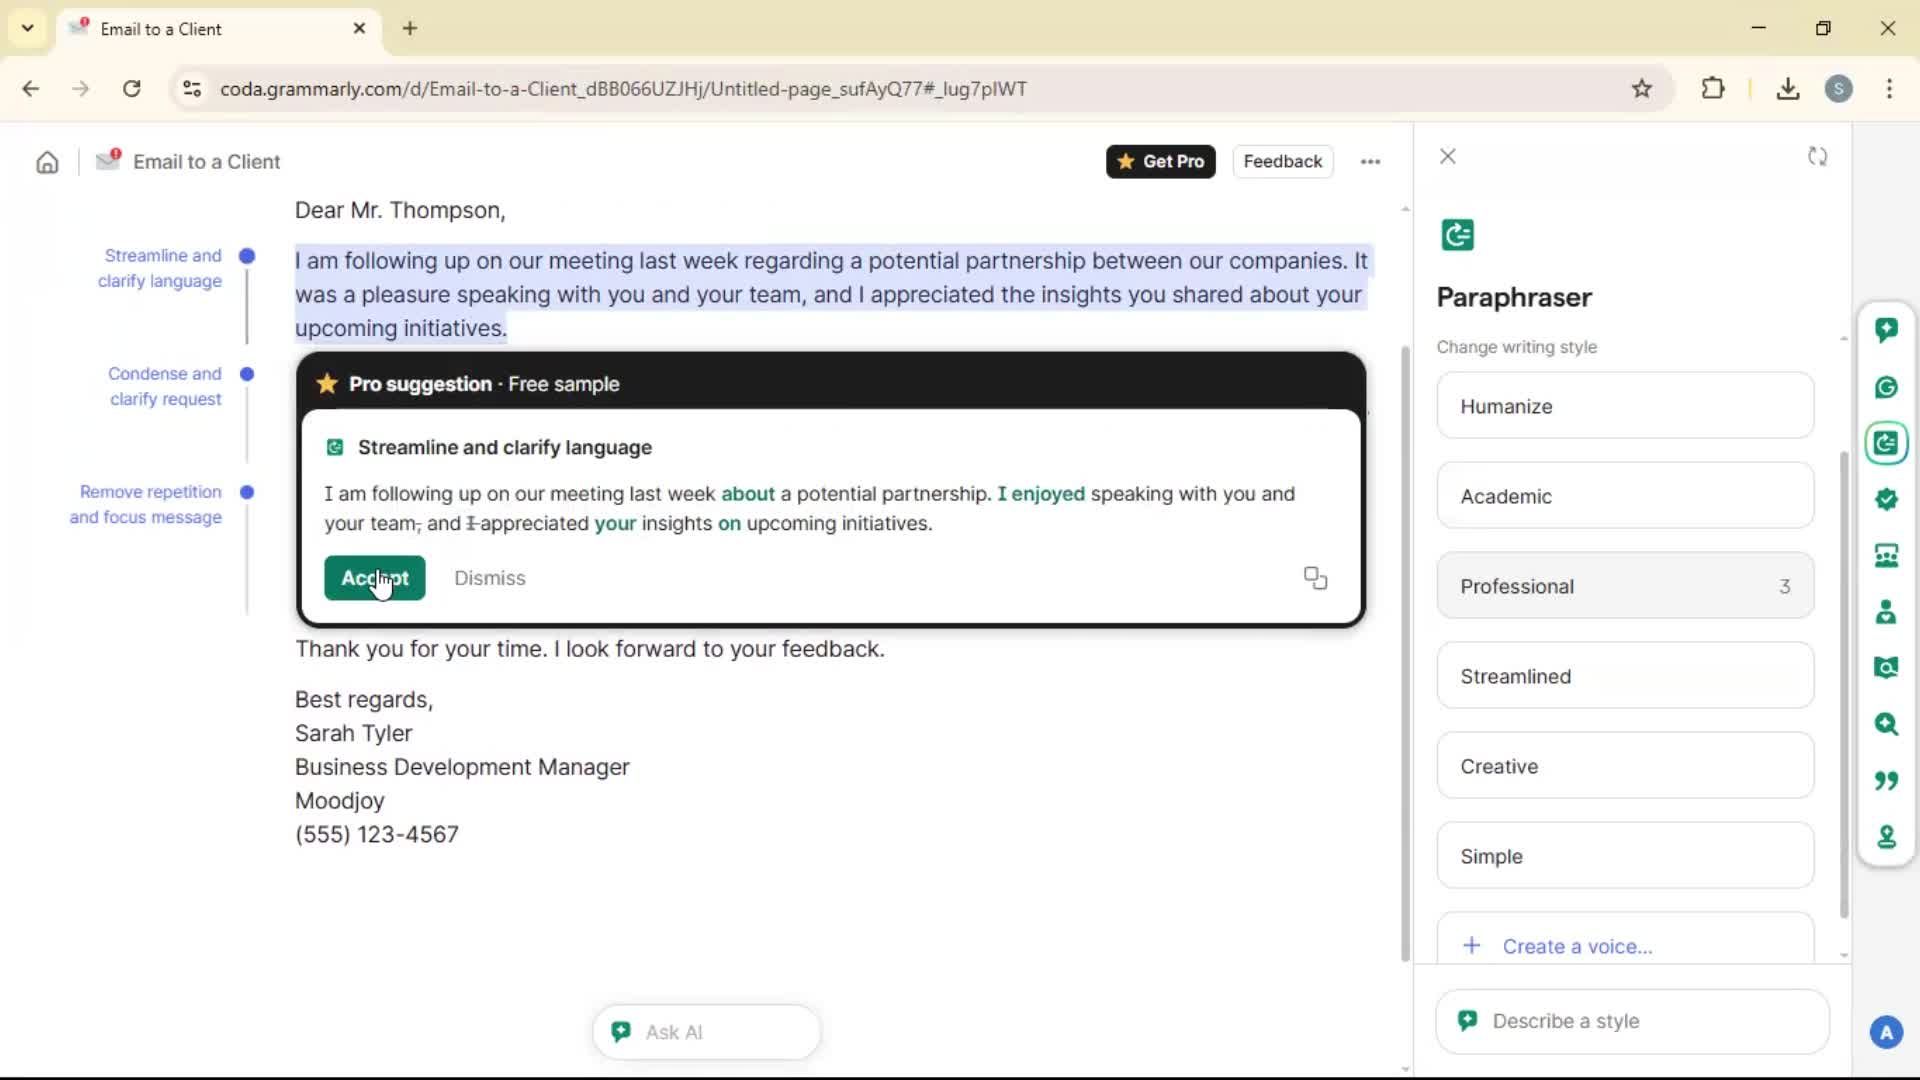The image size is (1920, 1080).
Task: Go to the home icon
Action: click(x=47, y=162)
